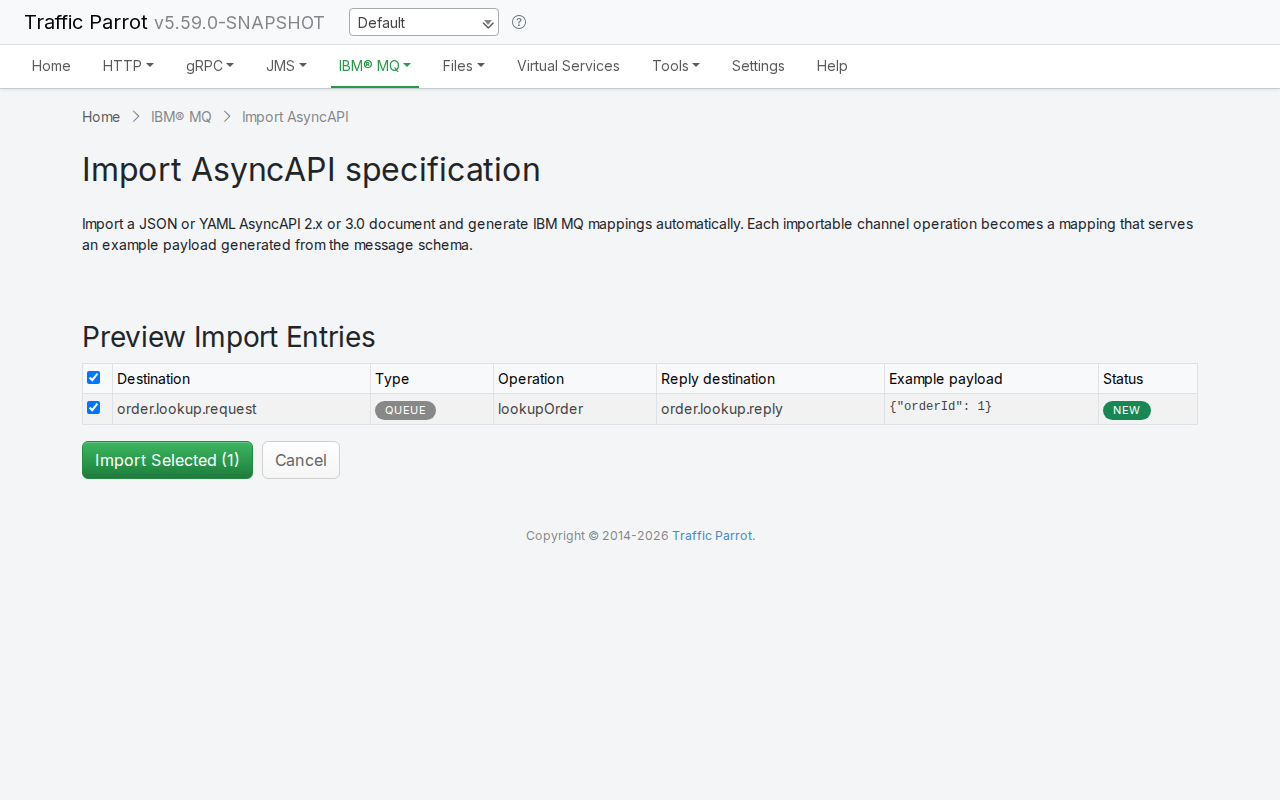This screenshot has width=1280, height=800.
Task: Click the NEW status badge
Action: (x=1127, y=410)
